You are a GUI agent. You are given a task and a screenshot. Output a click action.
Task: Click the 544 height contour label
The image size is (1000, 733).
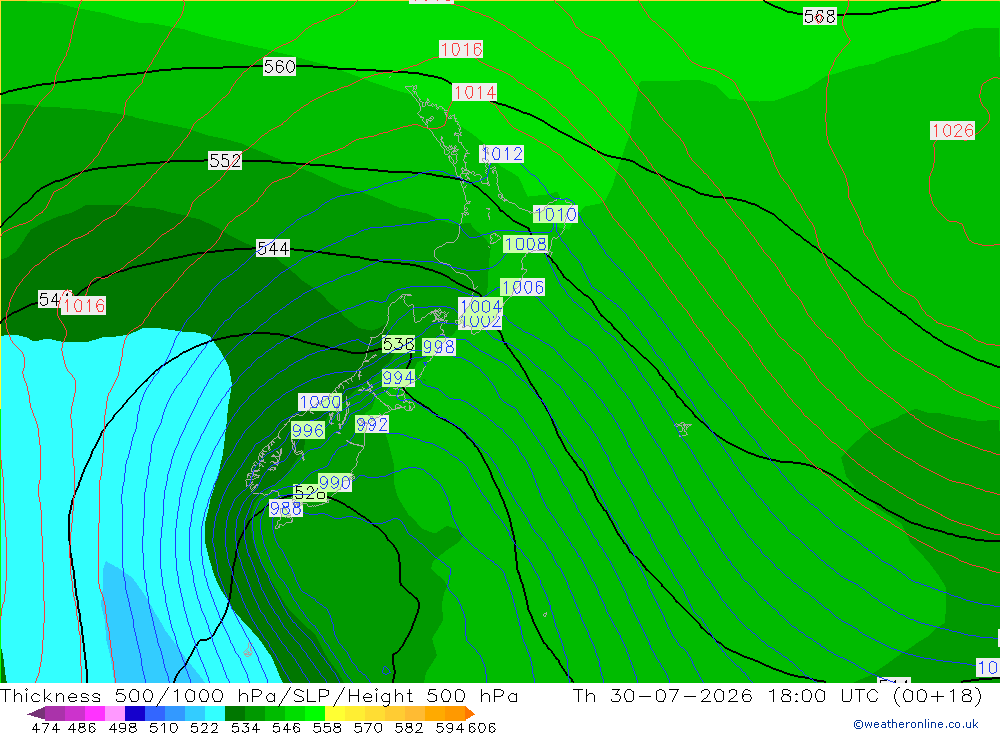(x=273, y=248)
